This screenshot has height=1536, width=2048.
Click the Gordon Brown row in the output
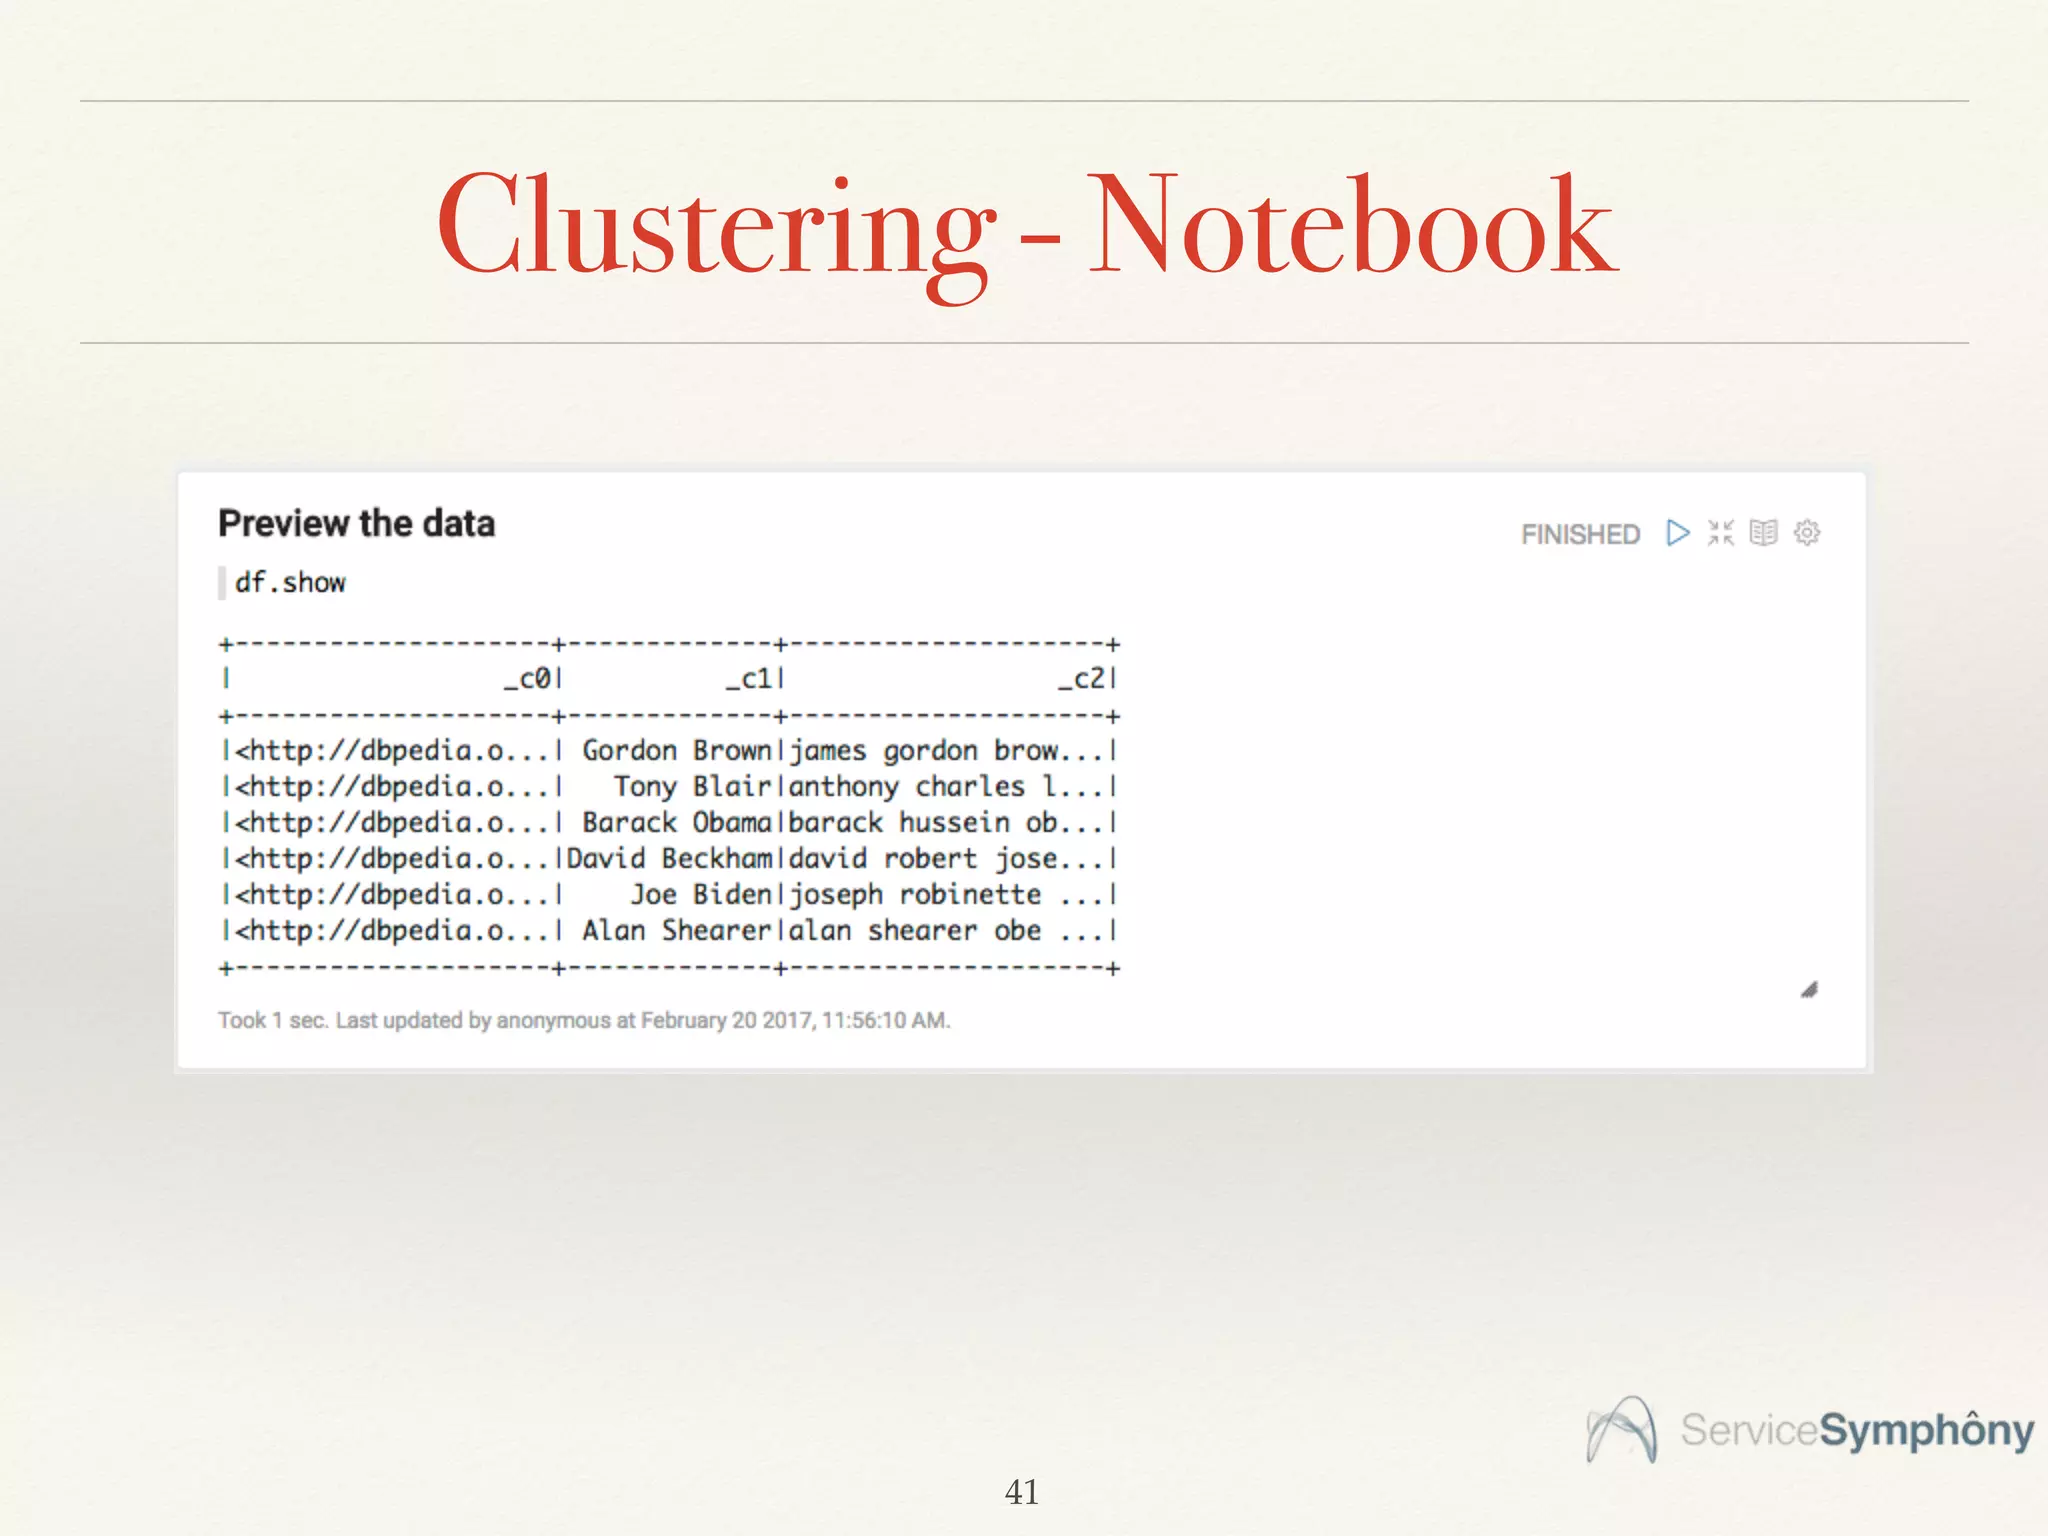tap(677, 751)
